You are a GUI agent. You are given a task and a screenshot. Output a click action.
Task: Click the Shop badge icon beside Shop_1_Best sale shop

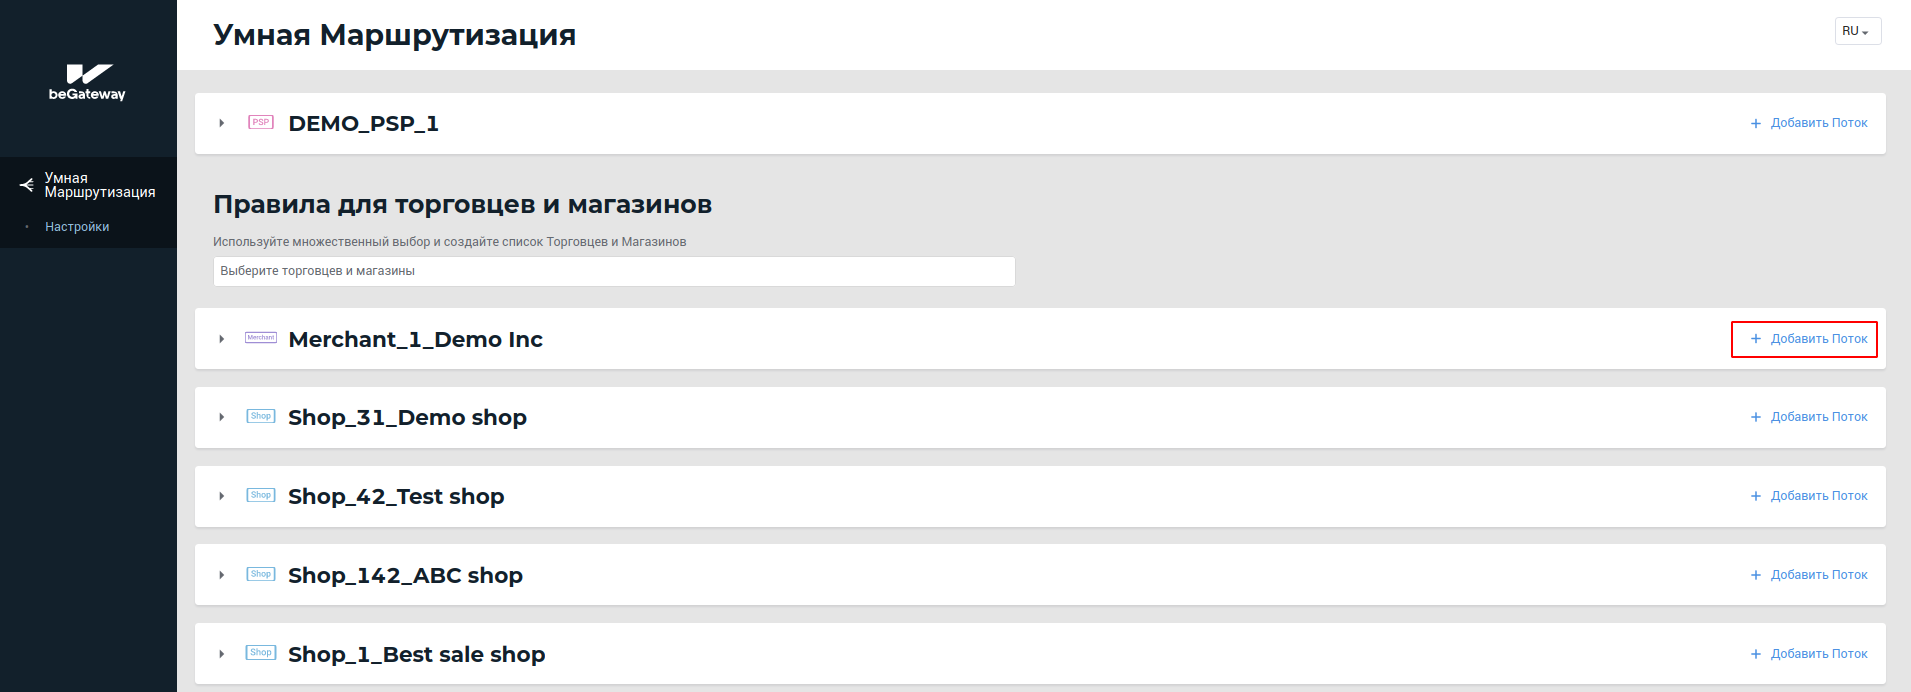tap(261, 653)
